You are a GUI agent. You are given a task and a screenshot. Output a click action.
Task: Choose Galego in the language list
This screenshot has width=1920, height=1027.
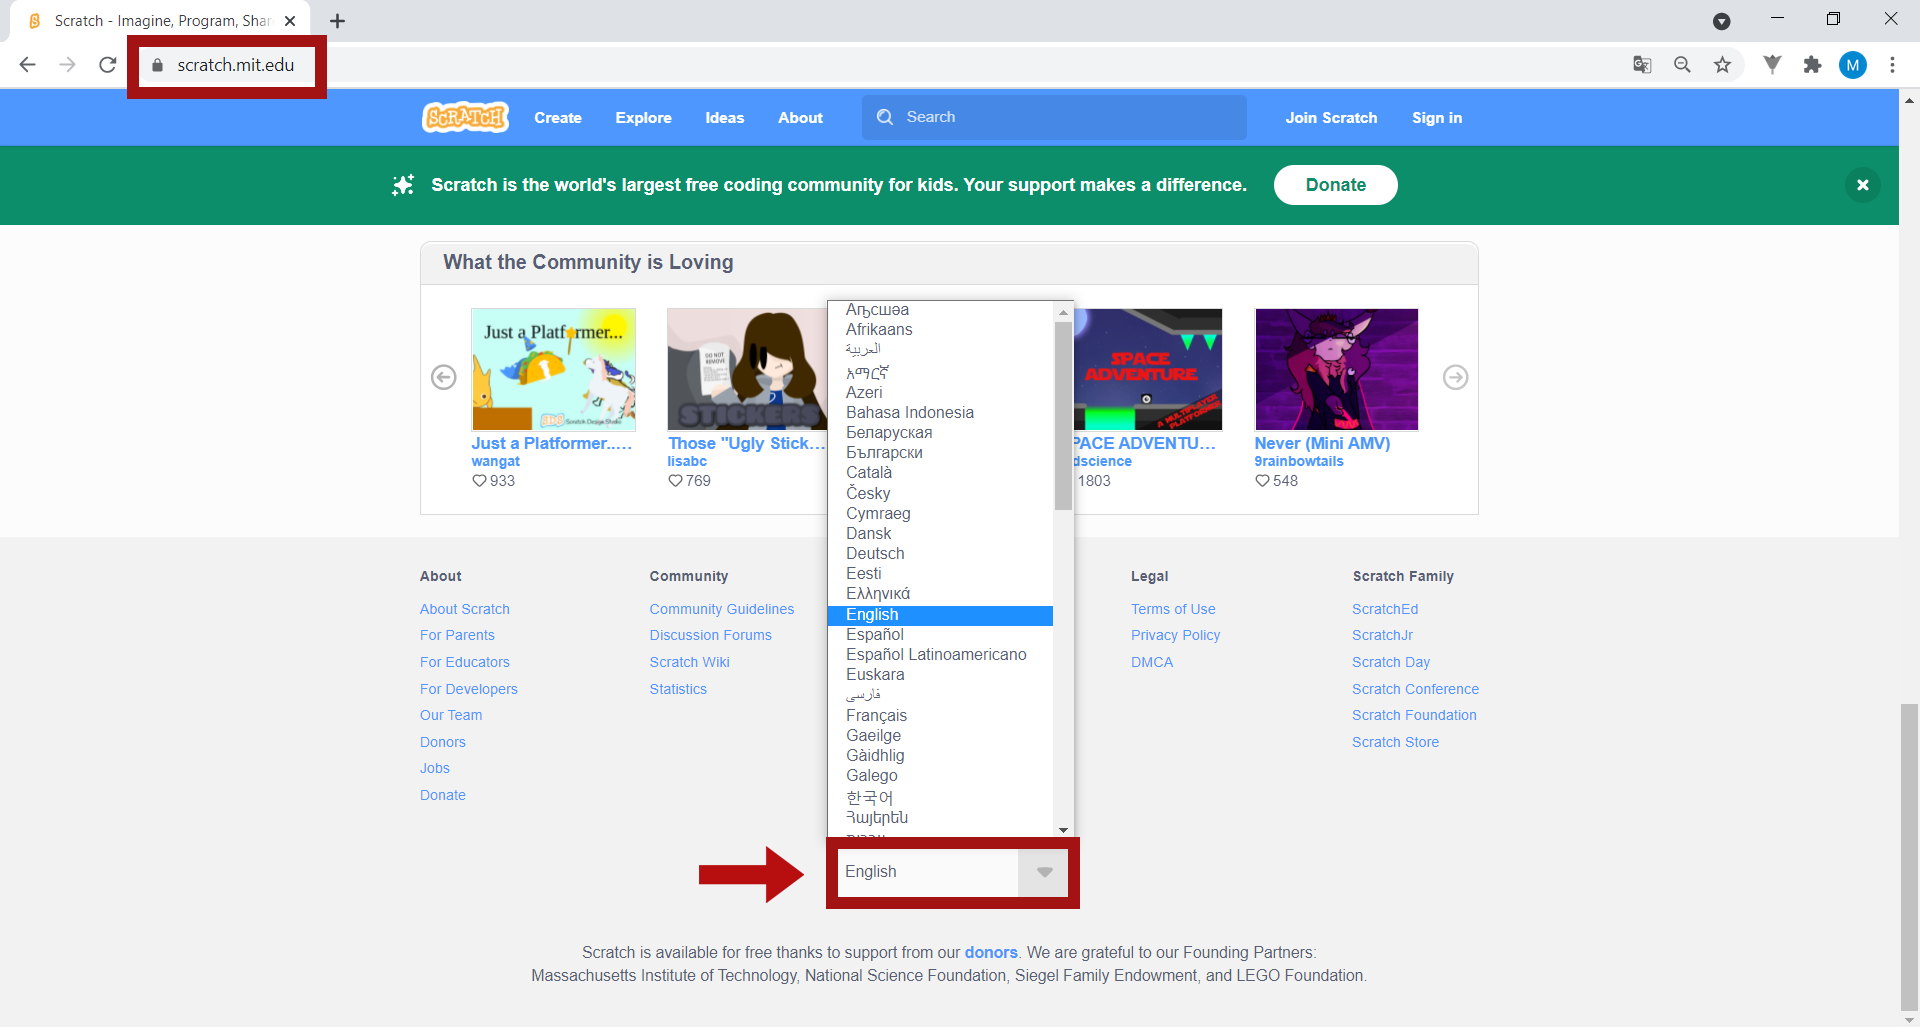[940, 775]
